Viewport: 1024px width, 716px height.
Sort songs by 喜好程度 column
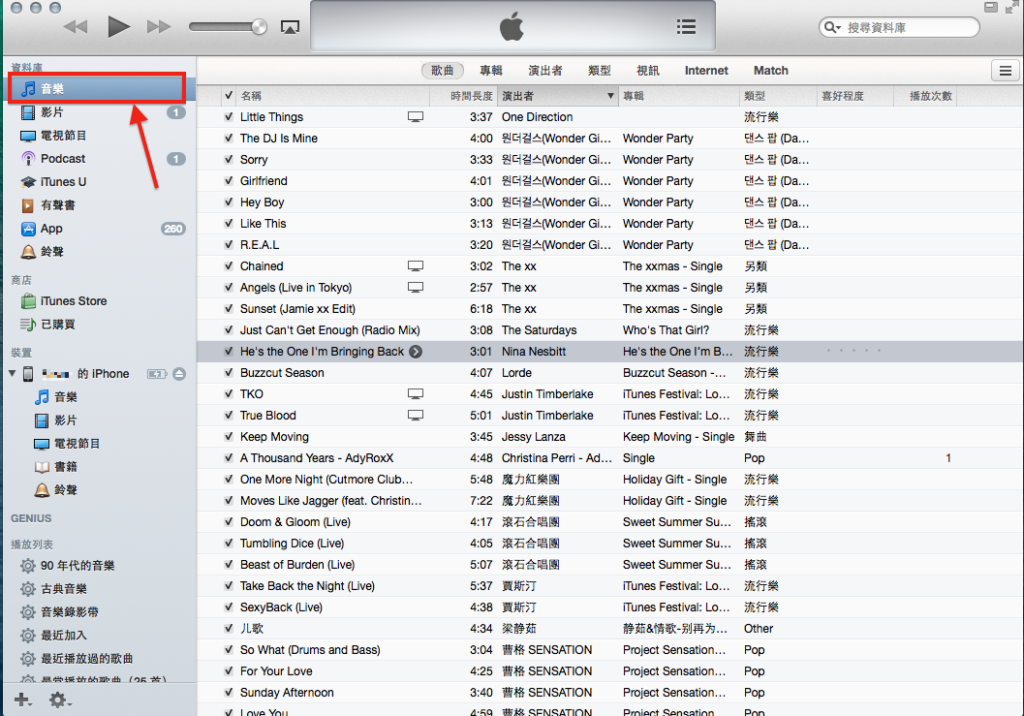coord(855,96)
